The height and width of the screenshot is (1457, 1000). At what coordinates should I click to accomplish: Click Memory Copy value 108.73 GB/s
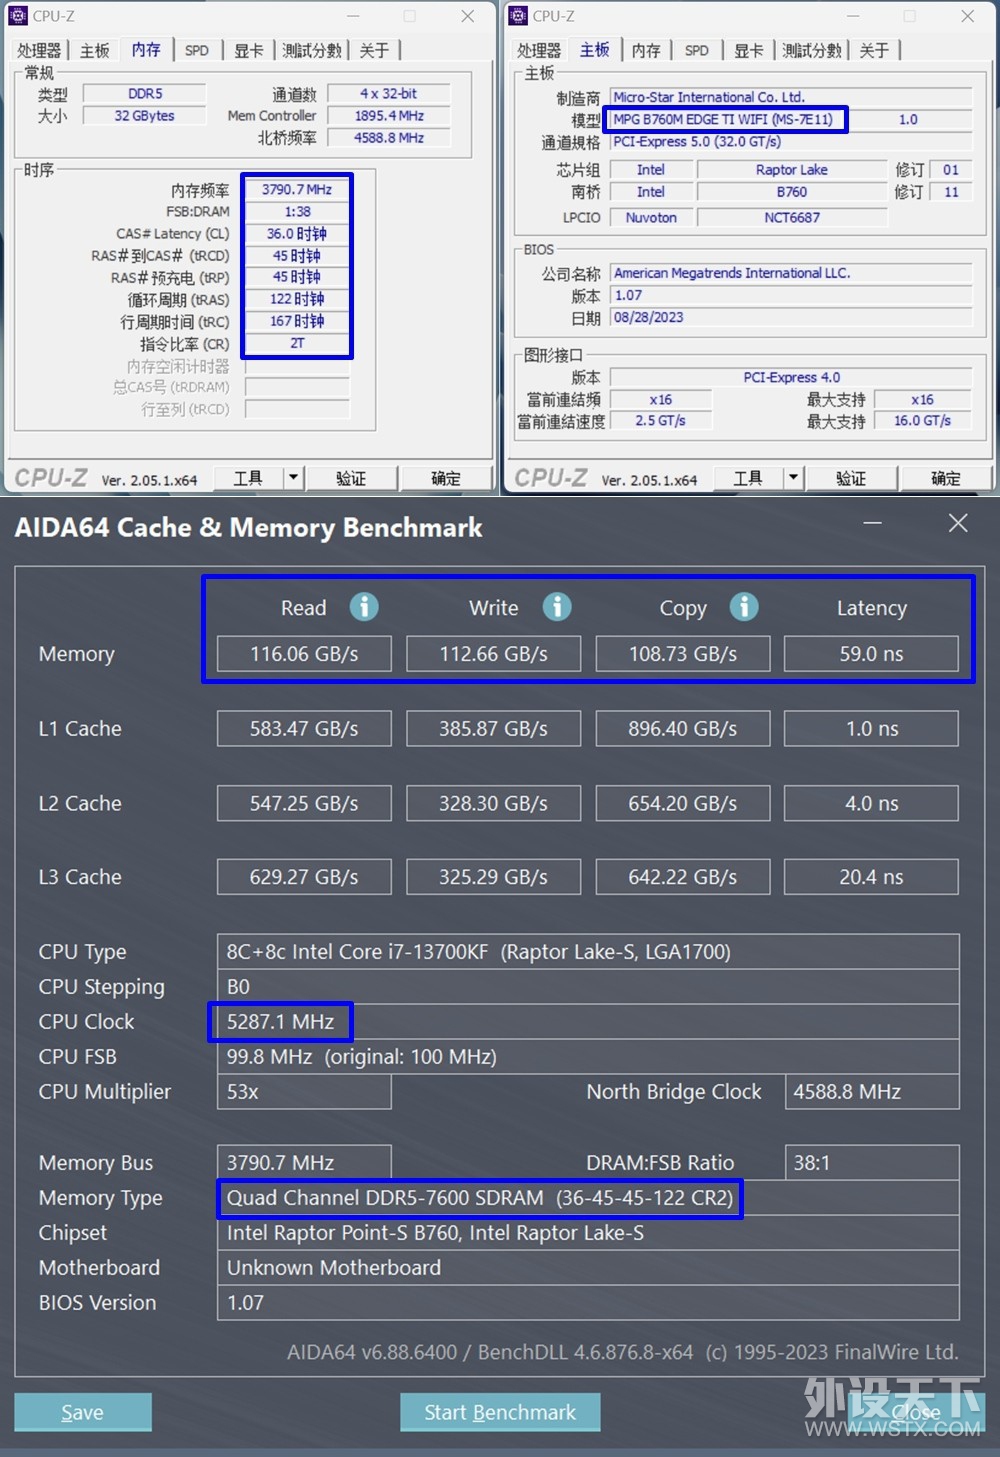[x=683, y=654]
